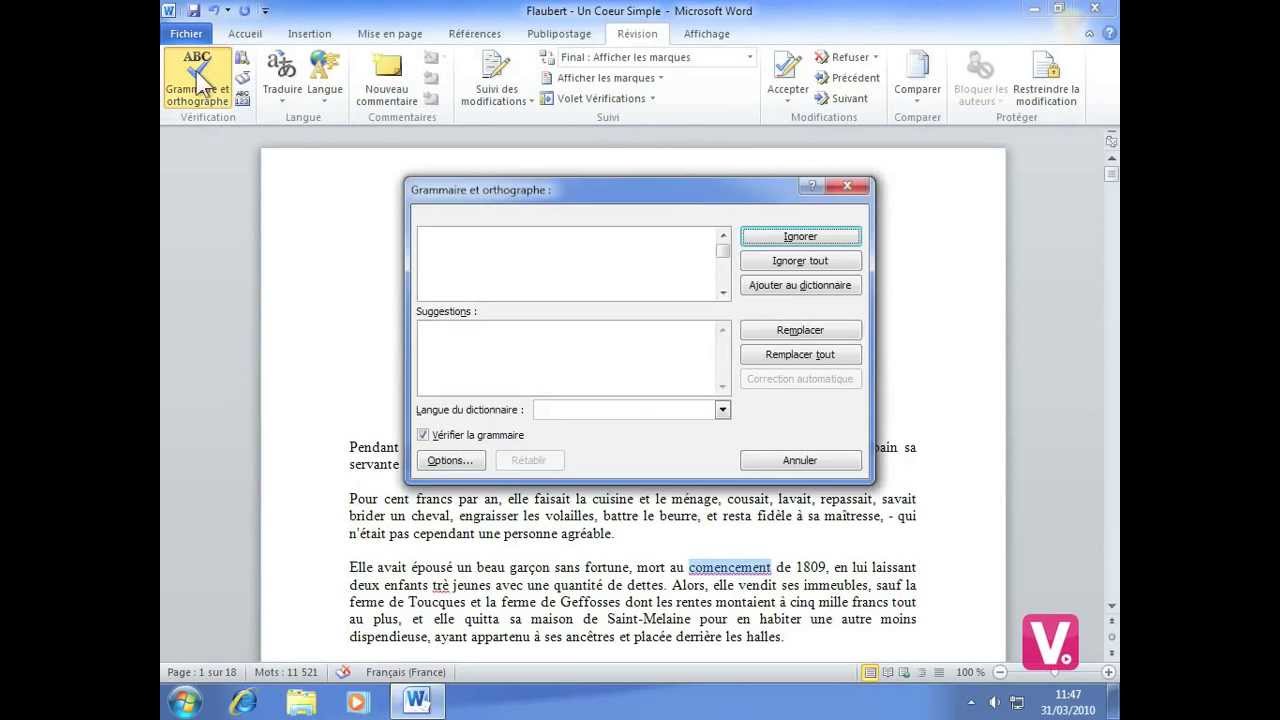Open the Fichier tab
The width and height of the screenshot is (1280, 720).
click(186, 34)
